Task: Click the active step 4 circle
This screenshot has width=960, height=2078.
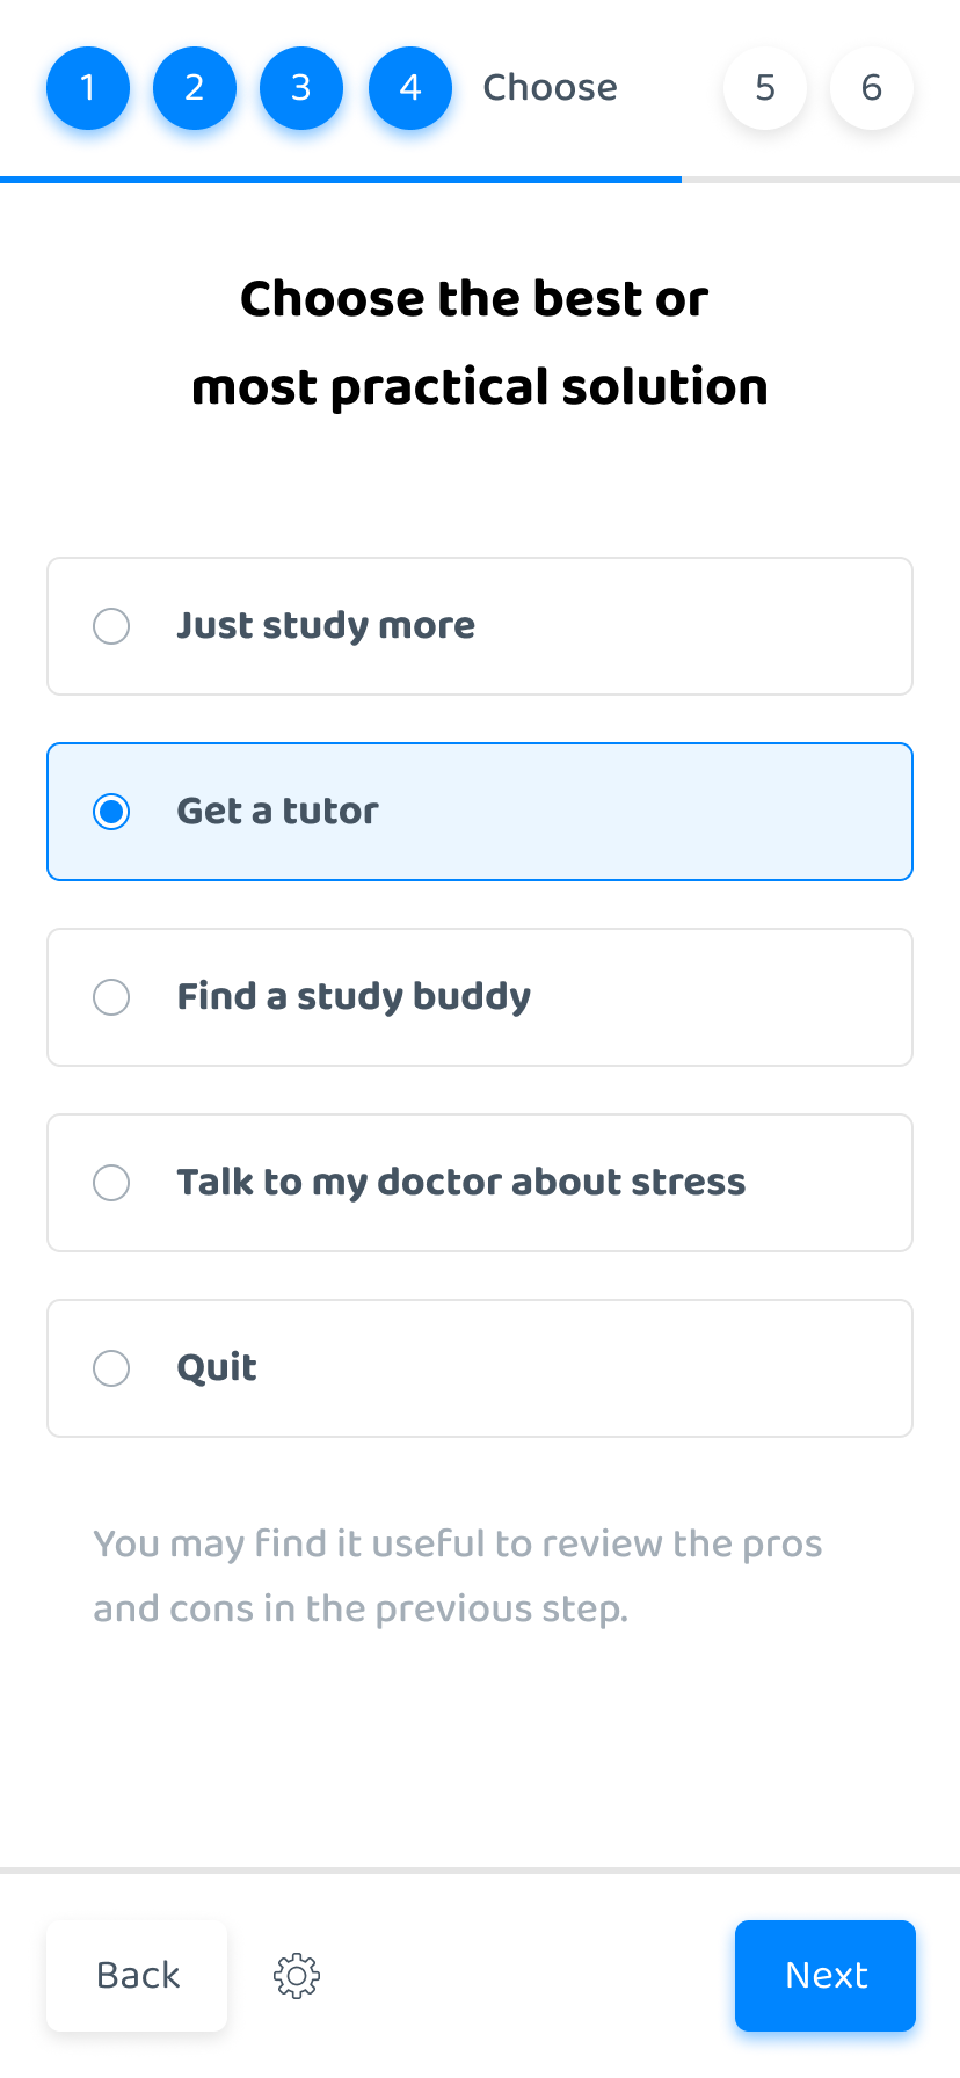Action: pos(410,88)
